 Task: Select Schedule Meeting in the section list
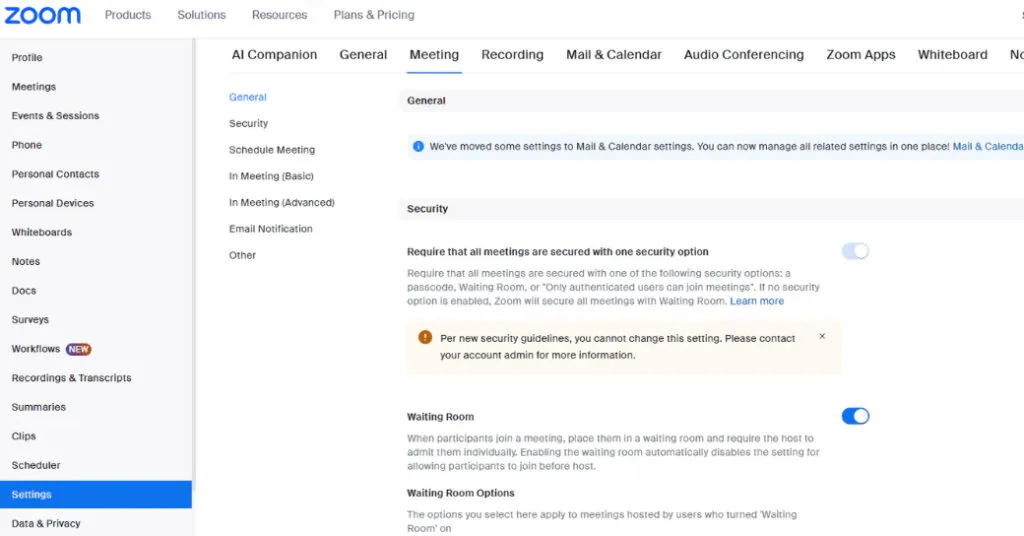click(x=272, y=150)
